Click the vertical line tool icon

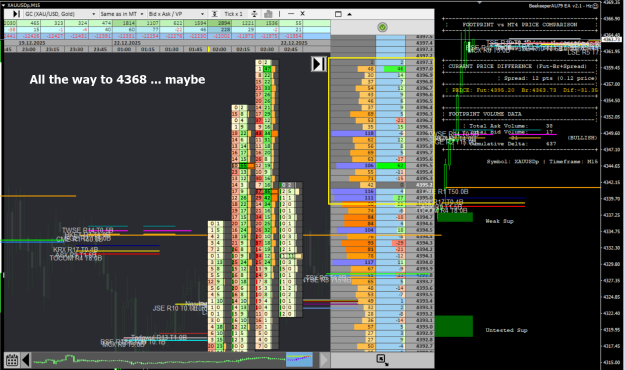click(279, 14)
